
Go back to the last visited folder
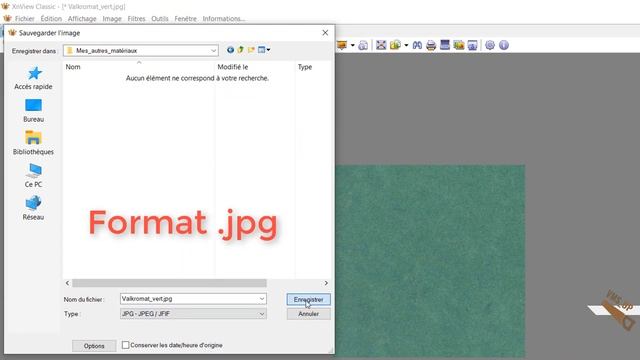click(230, 50)
